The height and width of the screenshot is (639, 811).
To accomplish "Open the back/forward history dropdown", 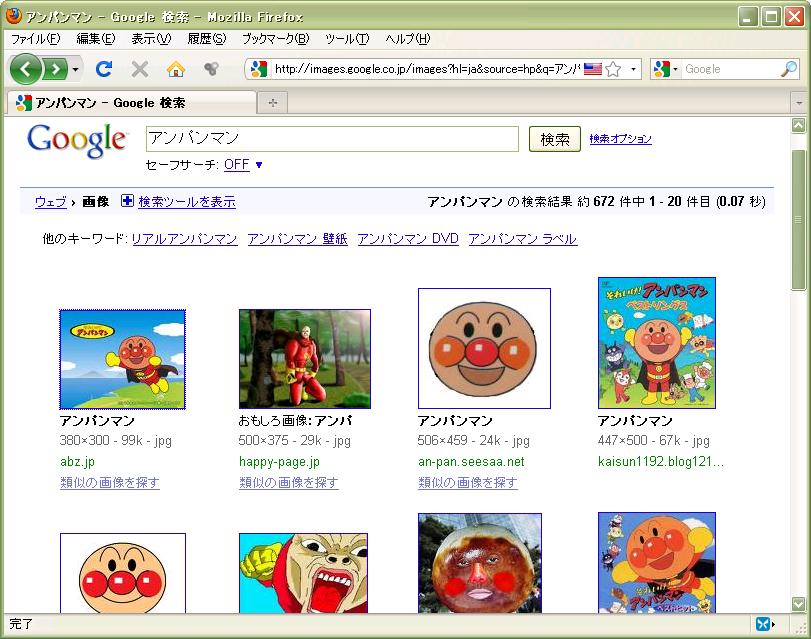I will 76,69.
